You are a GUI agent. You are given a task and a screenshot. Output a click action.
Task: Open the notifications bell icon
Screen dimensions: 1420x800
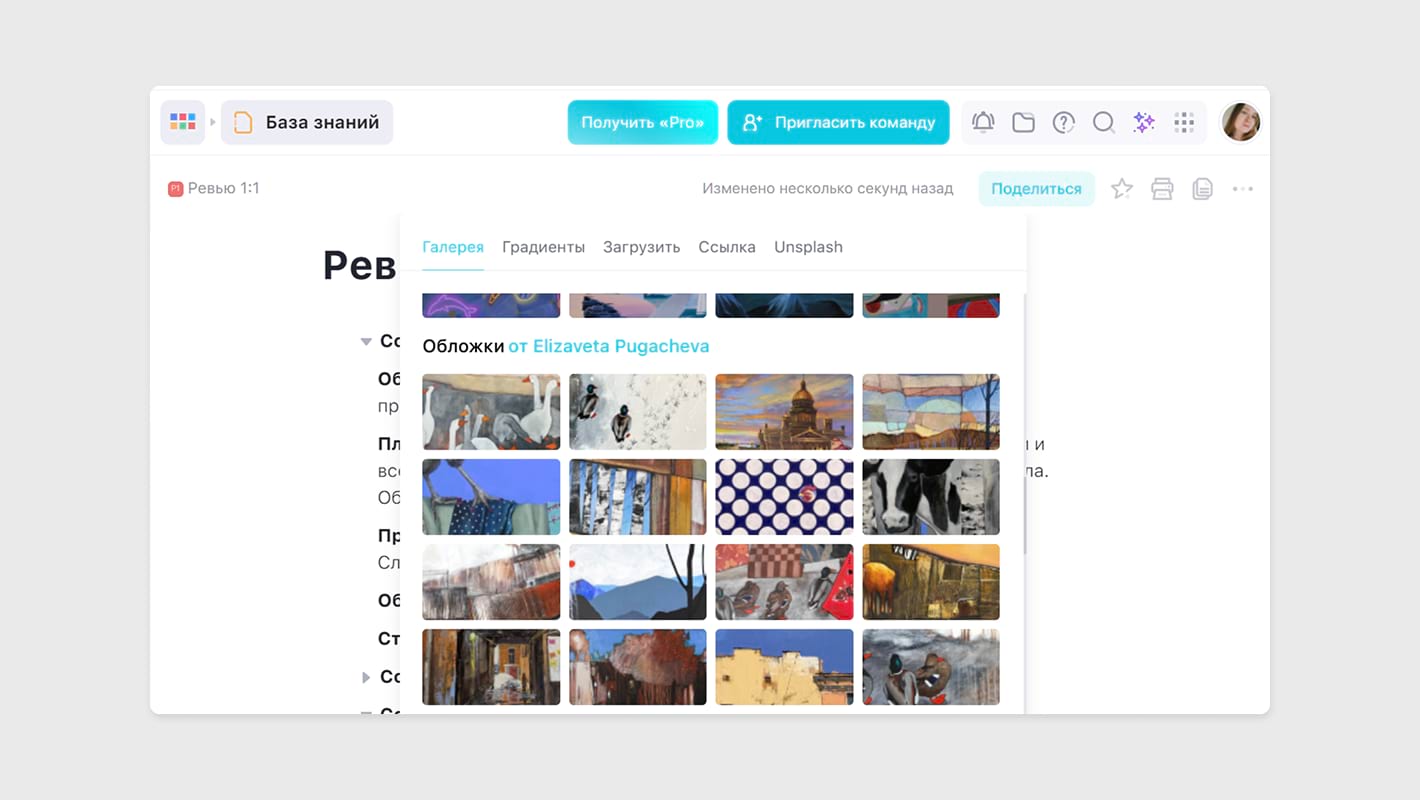coord(983,122)
